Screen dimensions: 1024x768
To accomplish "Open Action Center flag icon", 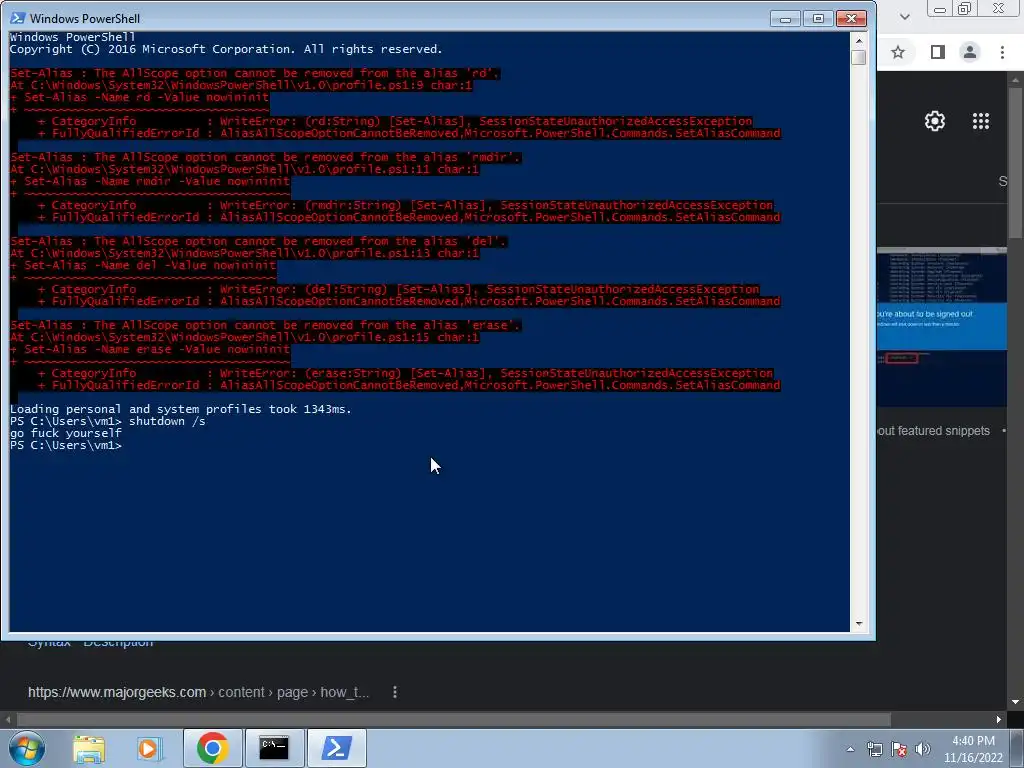I will [899, 749].
